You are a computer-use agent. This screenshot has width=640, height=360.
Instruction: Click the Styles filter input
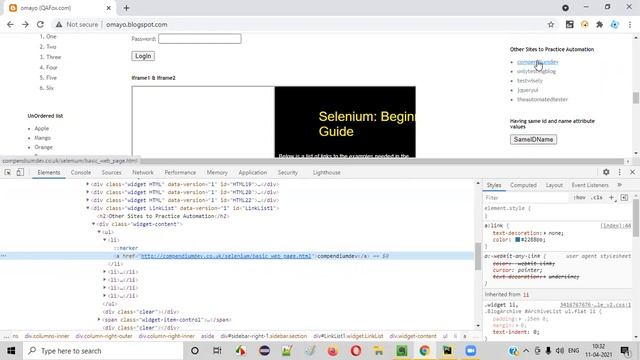pos(525,198)
